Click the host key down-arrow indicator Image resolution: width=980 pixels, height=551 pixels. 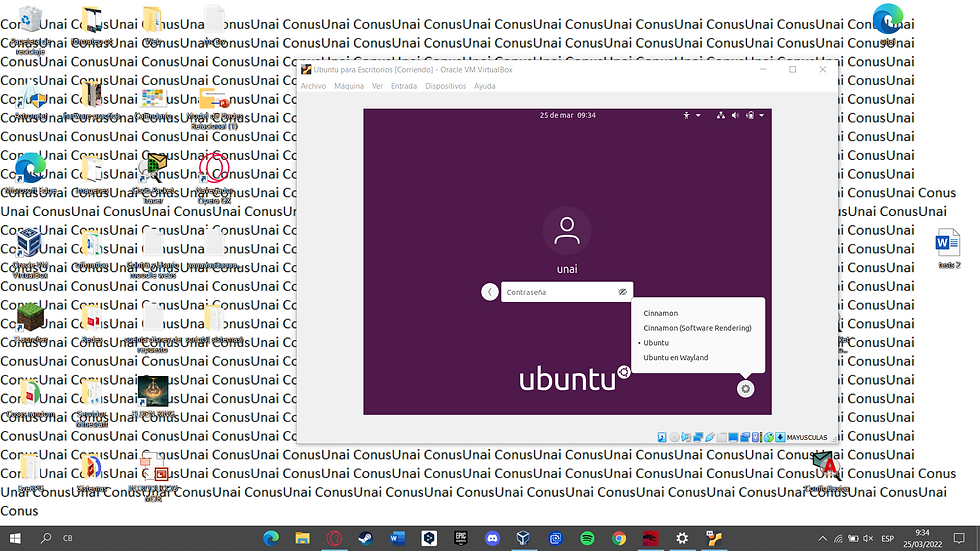(781, 437)
